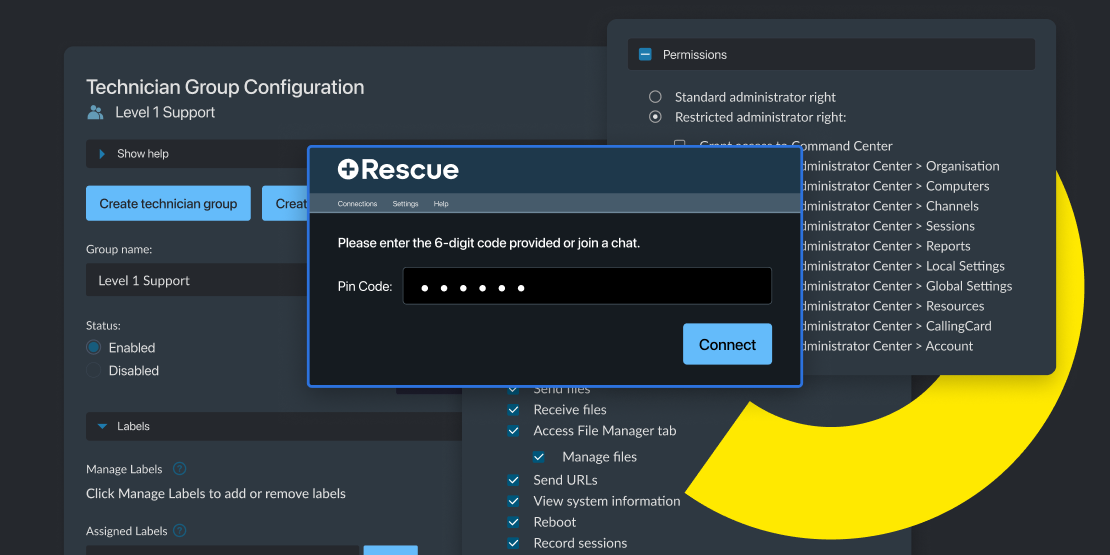Viewport: 1110px width, 555px height.
Task: Open the Connections menu in Rescue
Action: click(357, 204)
